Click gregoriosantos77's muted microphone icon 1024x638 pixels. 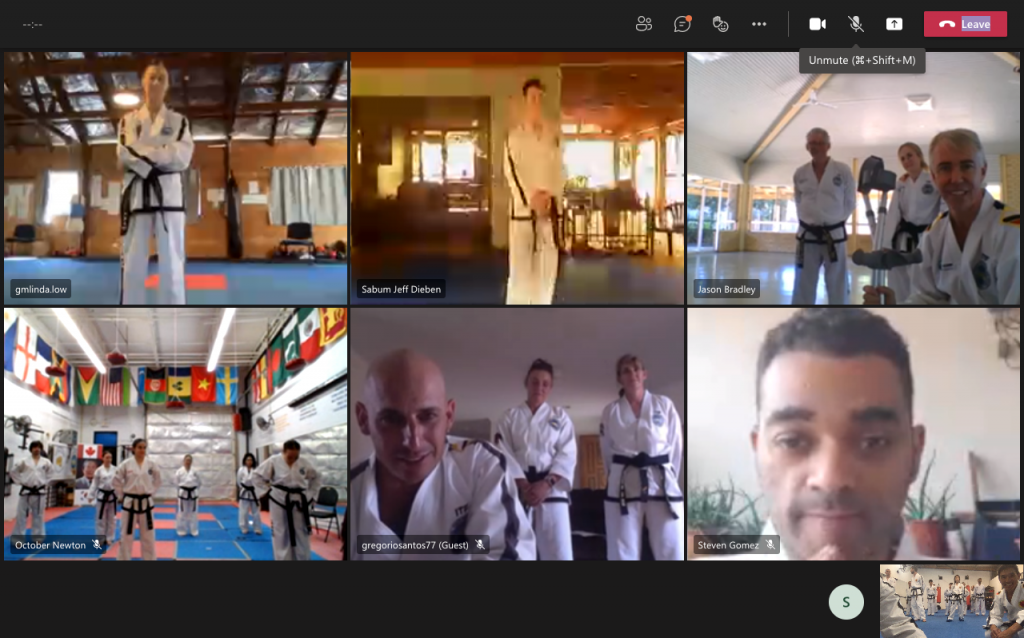tap(480, 545)
